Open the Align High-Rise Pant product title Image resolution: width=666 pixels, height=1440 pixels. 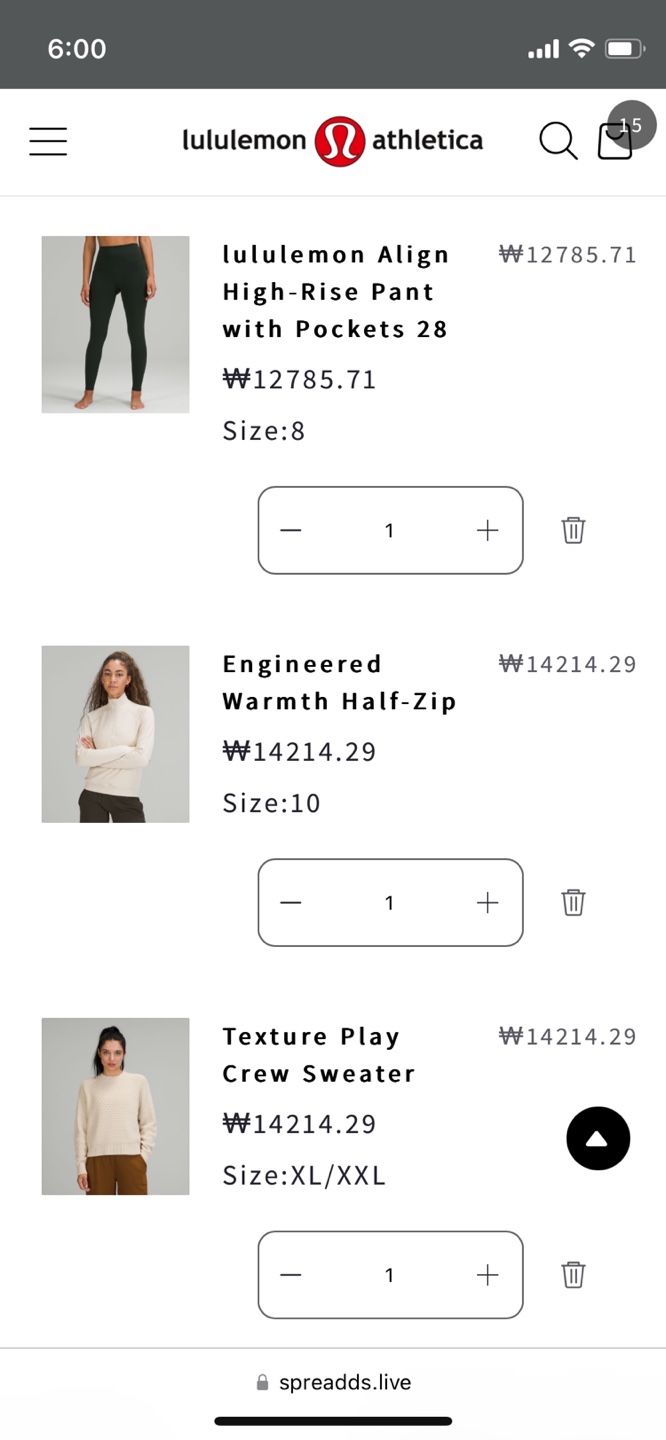tap(335, 292)
